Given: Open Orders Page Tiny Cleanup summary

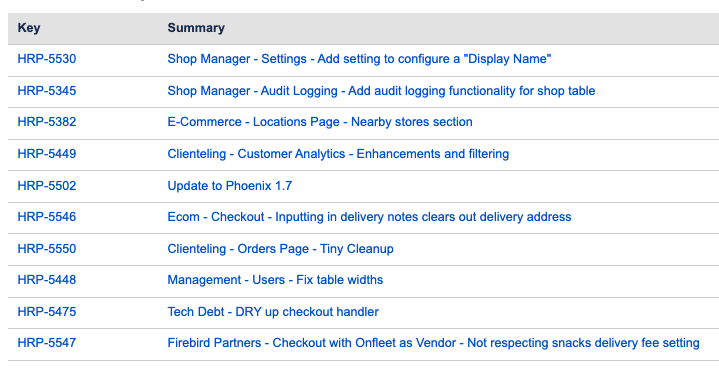Looking at the screenshot, I should point(280,249).
